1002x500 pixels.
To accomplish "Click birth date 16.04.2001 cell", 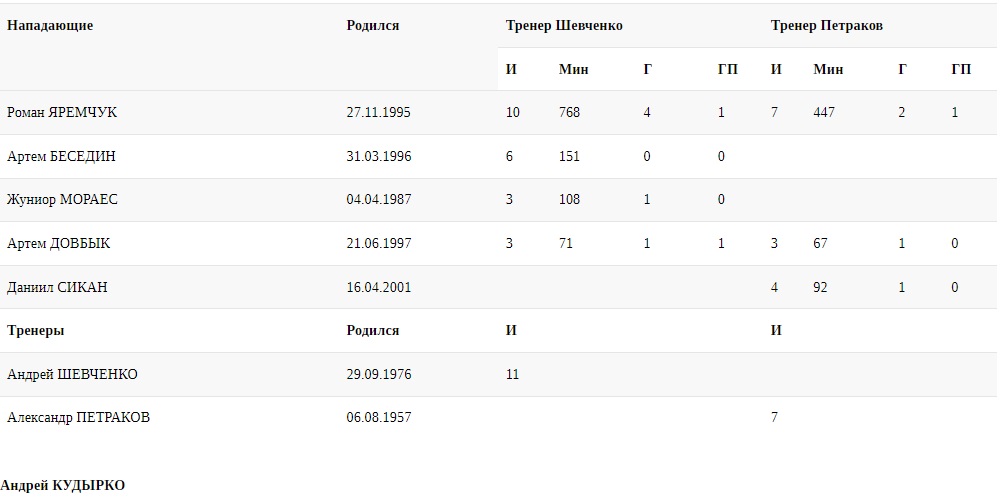I will [378, 288].
